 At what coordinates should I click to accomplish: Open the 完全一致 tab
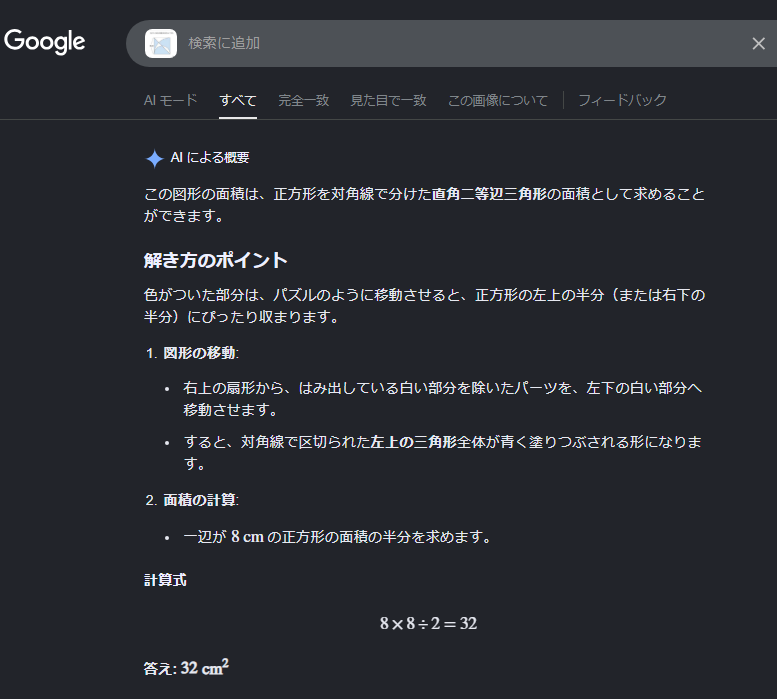(303, 100)
